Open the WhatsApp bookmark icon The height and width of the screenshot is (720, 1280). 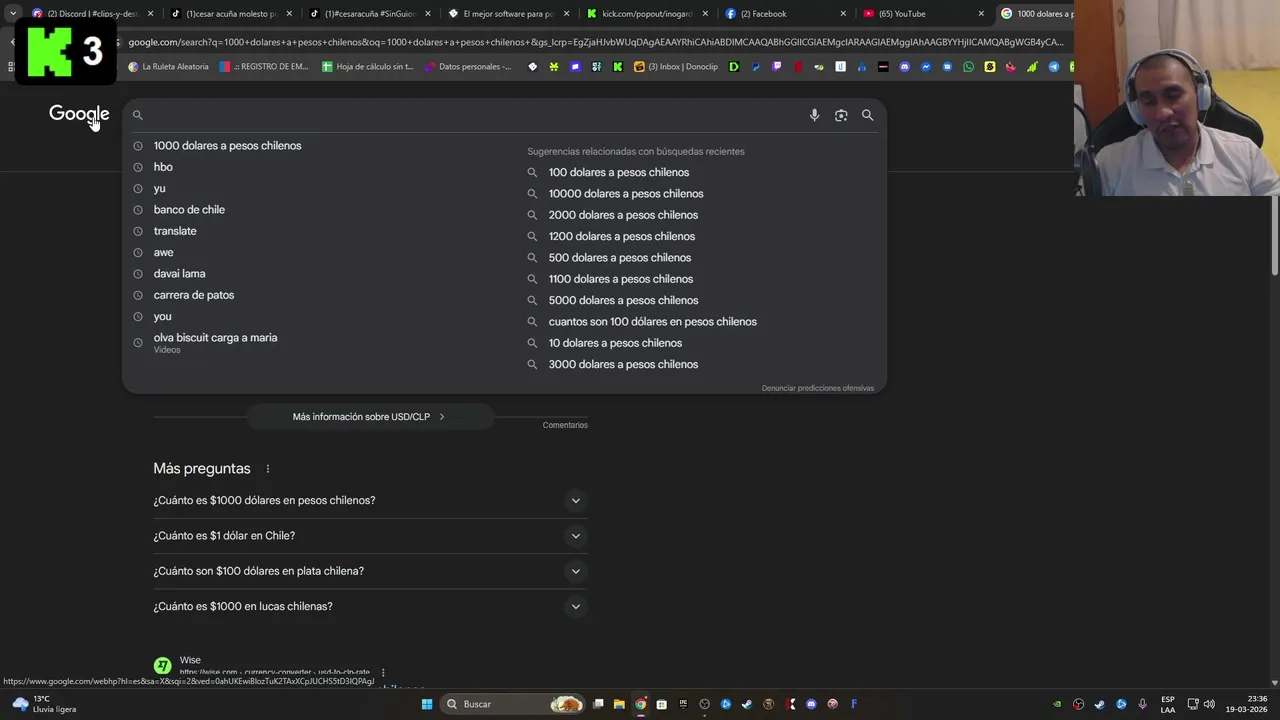point(968,67)
